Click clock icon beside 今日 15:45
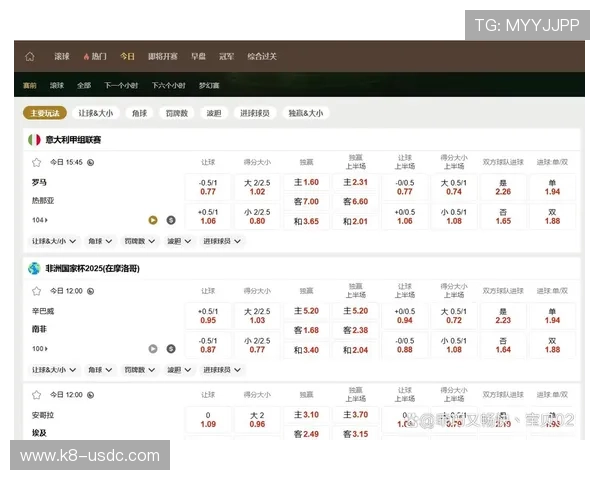The width and height of the screenshot is (600, 480). (x=91, y=163)
